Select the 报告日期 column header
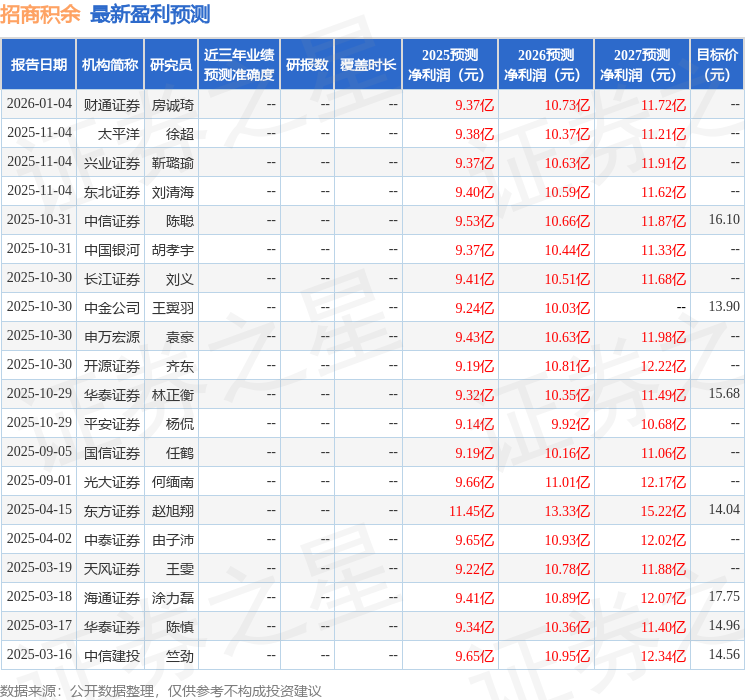 click(x=39, y=64)
